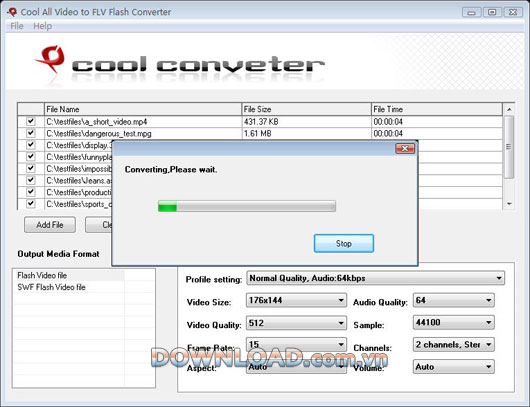Open the Volume Auto dropdown
This screenshot has height=407, width=530.
pyautogui.click(x=454, y=367)
